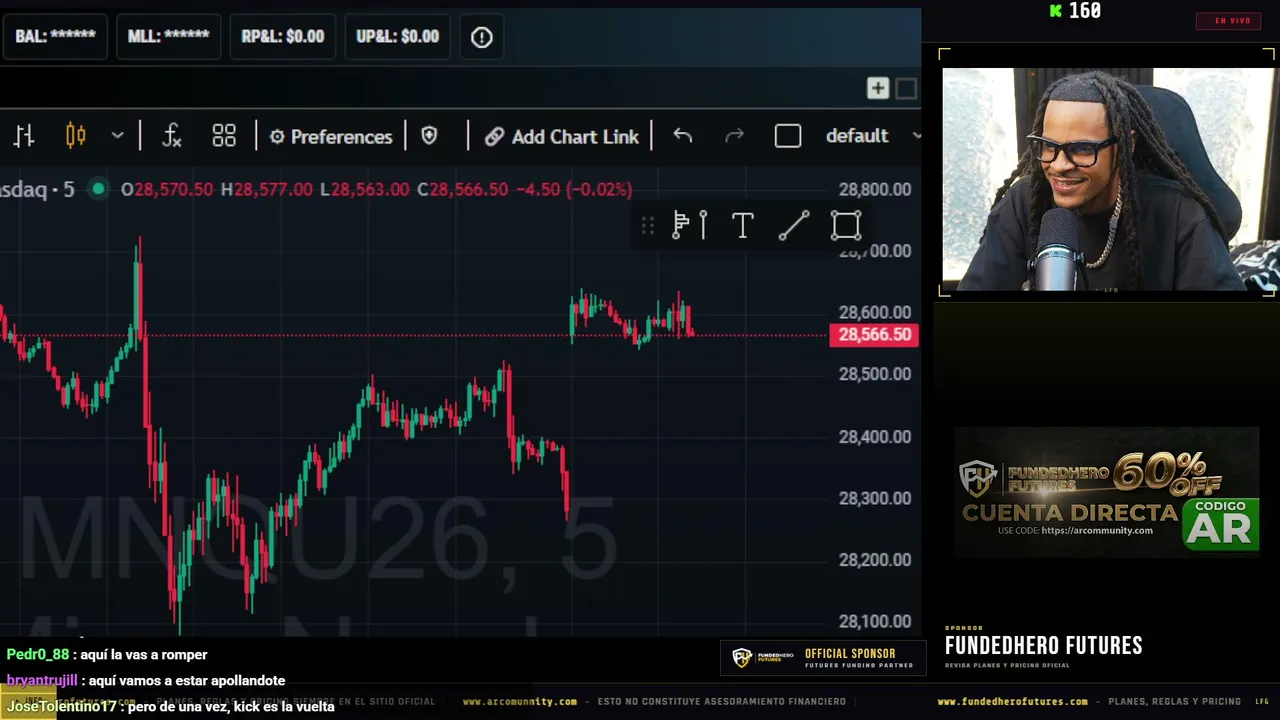The width and height of the screenshot is (1280, 720).
Task: Click the open value O28,570.50
Action: coord(166,189)
